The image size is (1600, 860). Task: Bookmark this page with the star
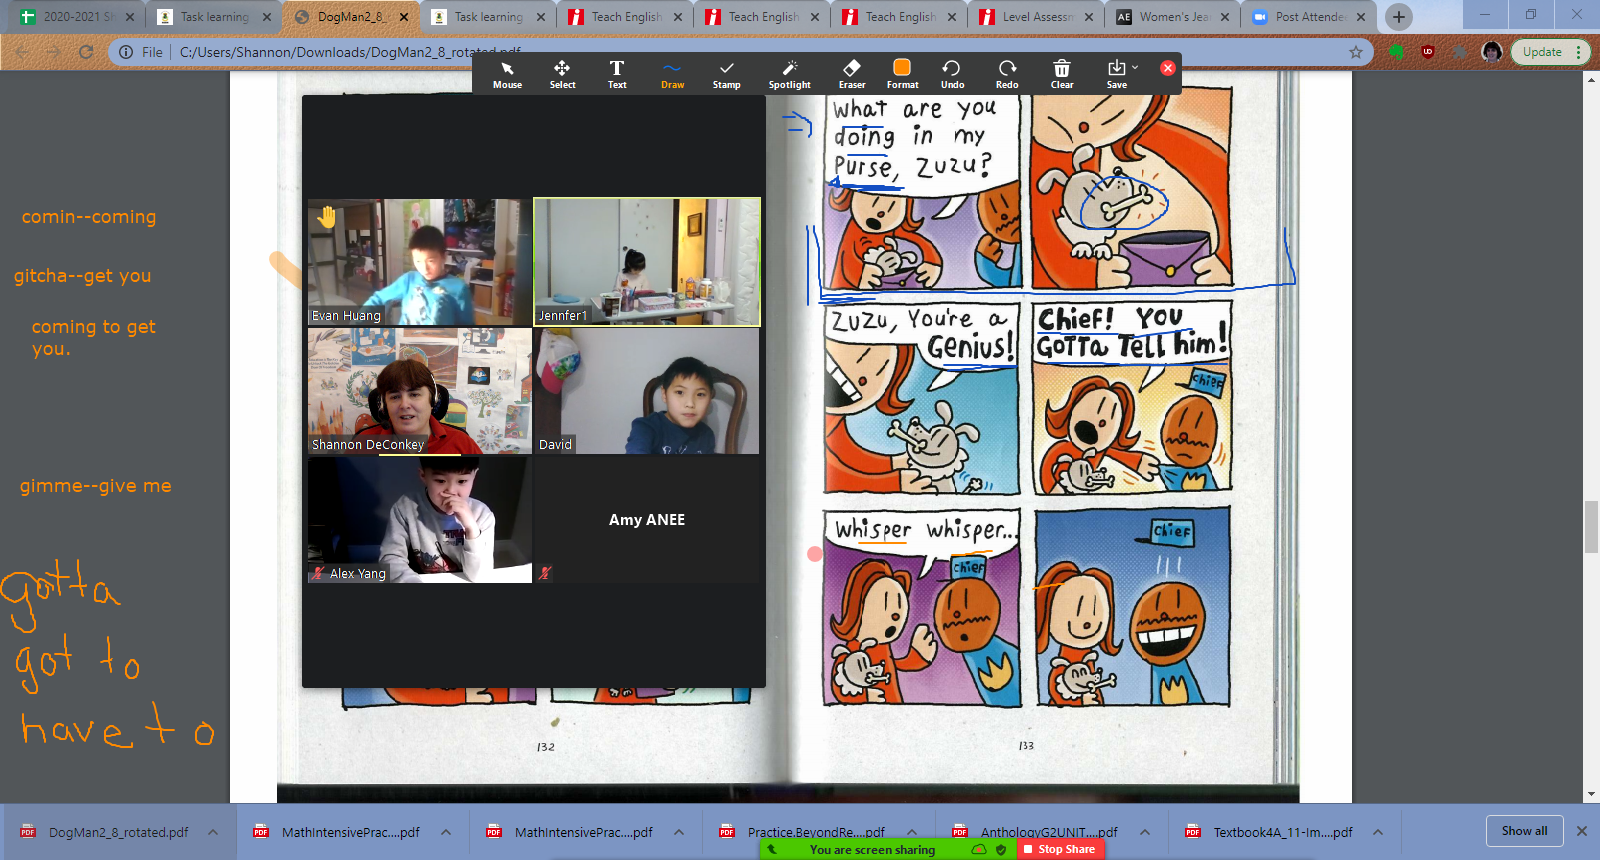(x=1356, y=52)
